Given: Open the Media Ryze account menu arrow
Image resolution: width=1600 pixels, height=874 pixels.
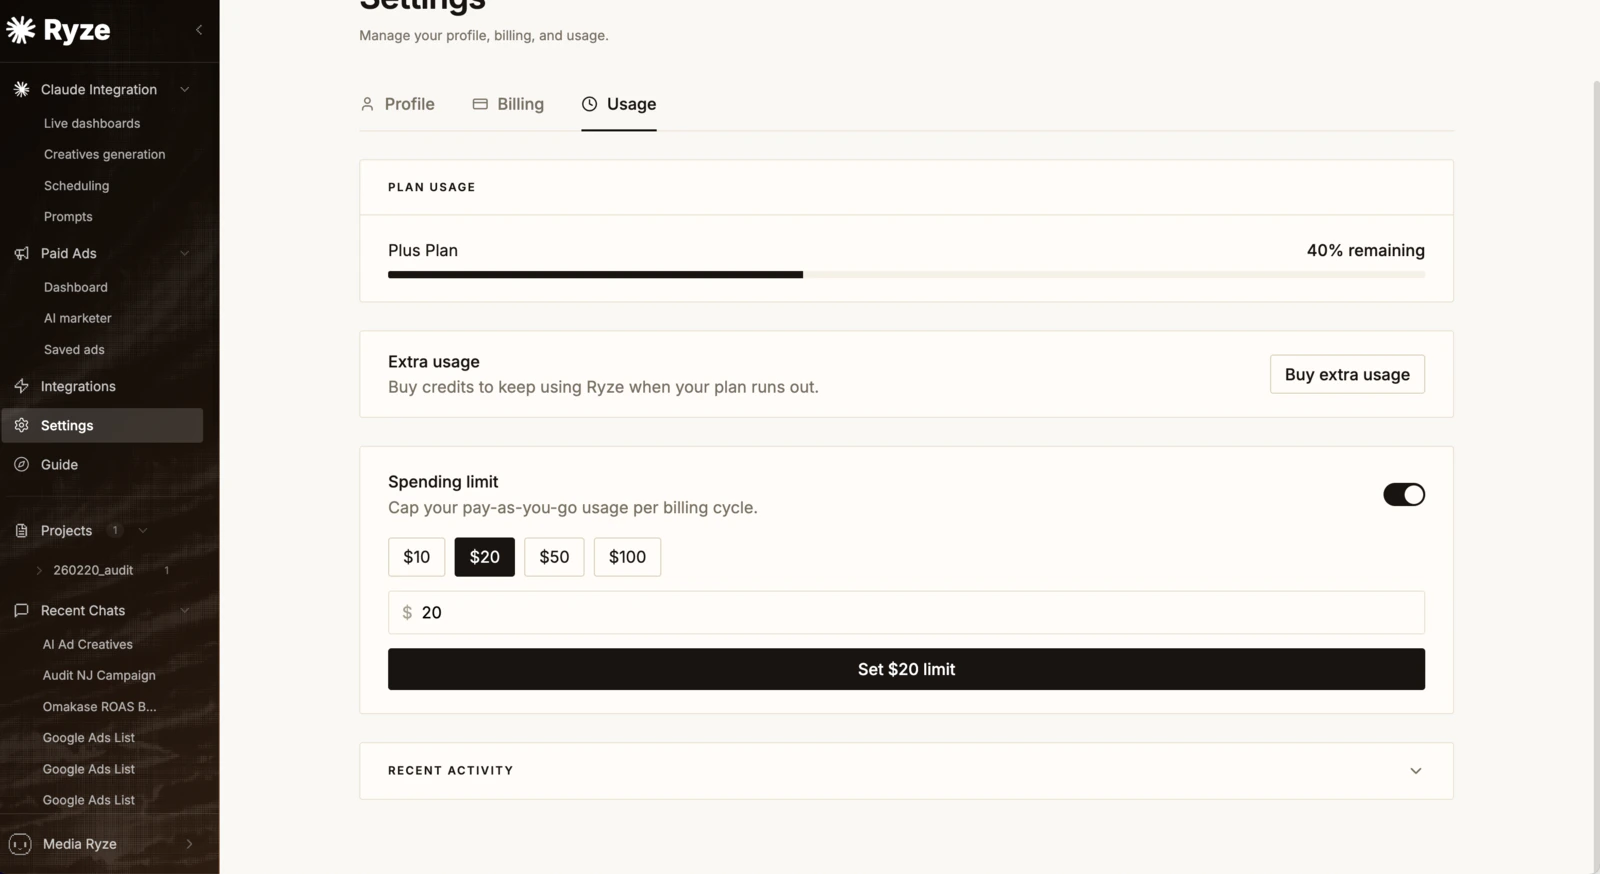Looking at the screenshot, I should point(189,844).
